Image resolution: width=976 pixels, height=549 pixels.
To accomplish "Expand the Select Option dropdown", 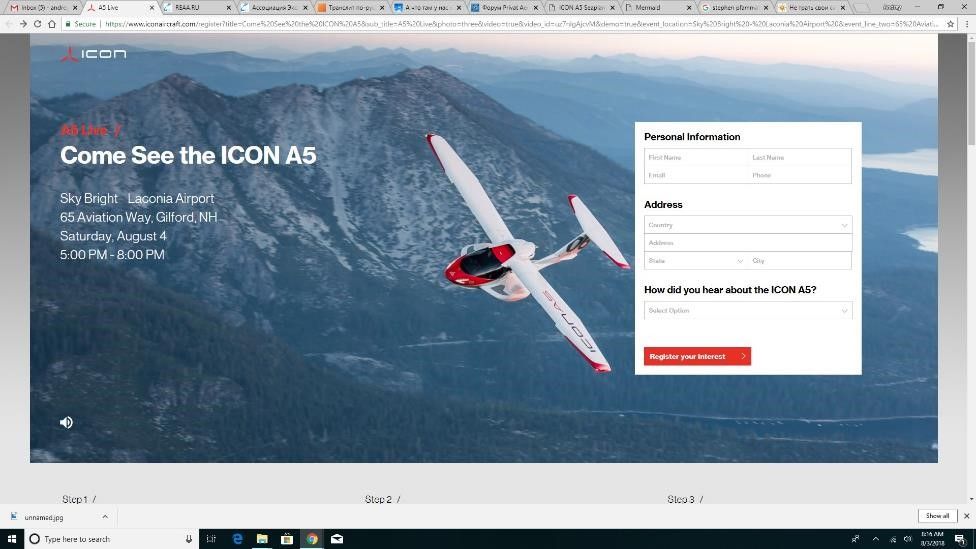I will tap(747, 311).
